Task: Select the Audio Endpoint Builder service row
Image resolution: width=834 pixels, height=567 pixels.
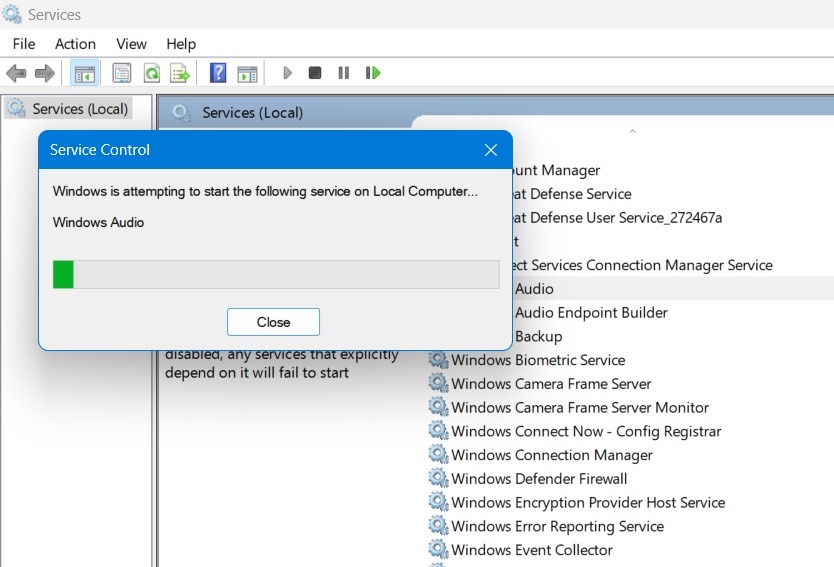Action: (591, 313)
